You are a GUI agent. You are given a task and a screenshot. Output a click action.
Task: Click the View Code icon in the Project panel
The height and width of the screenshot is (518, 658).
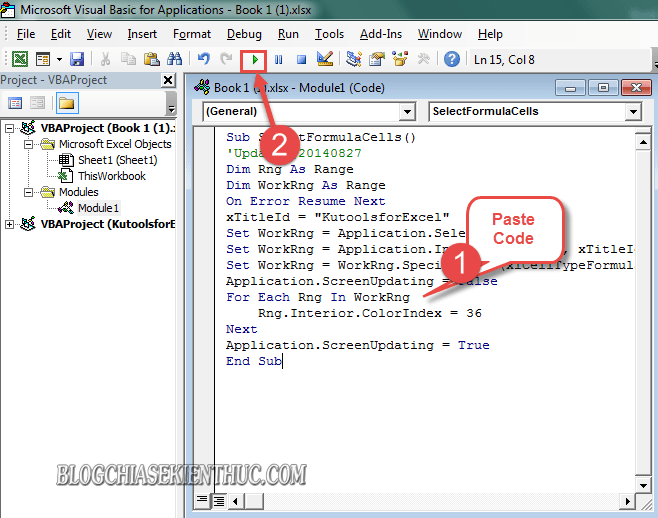pyautogui.click(x=15, y=103)
